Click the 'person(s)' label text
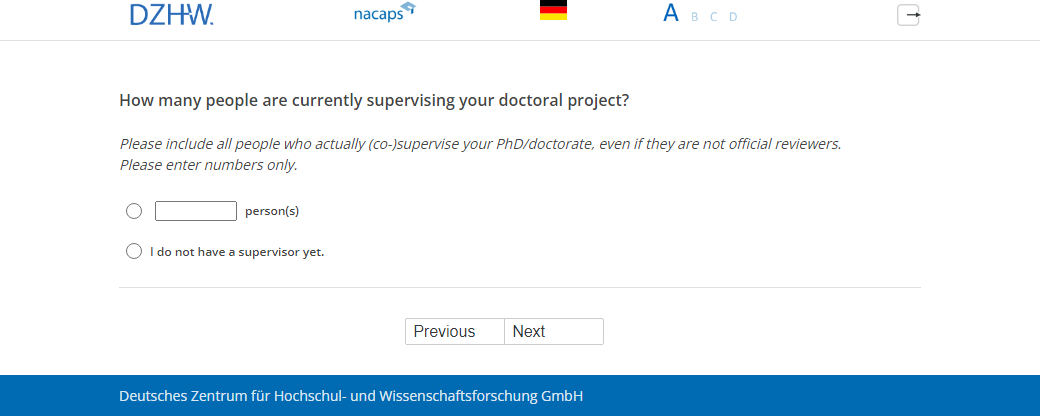This screenshot has height=416, width=1040. (x=272, y=211)
